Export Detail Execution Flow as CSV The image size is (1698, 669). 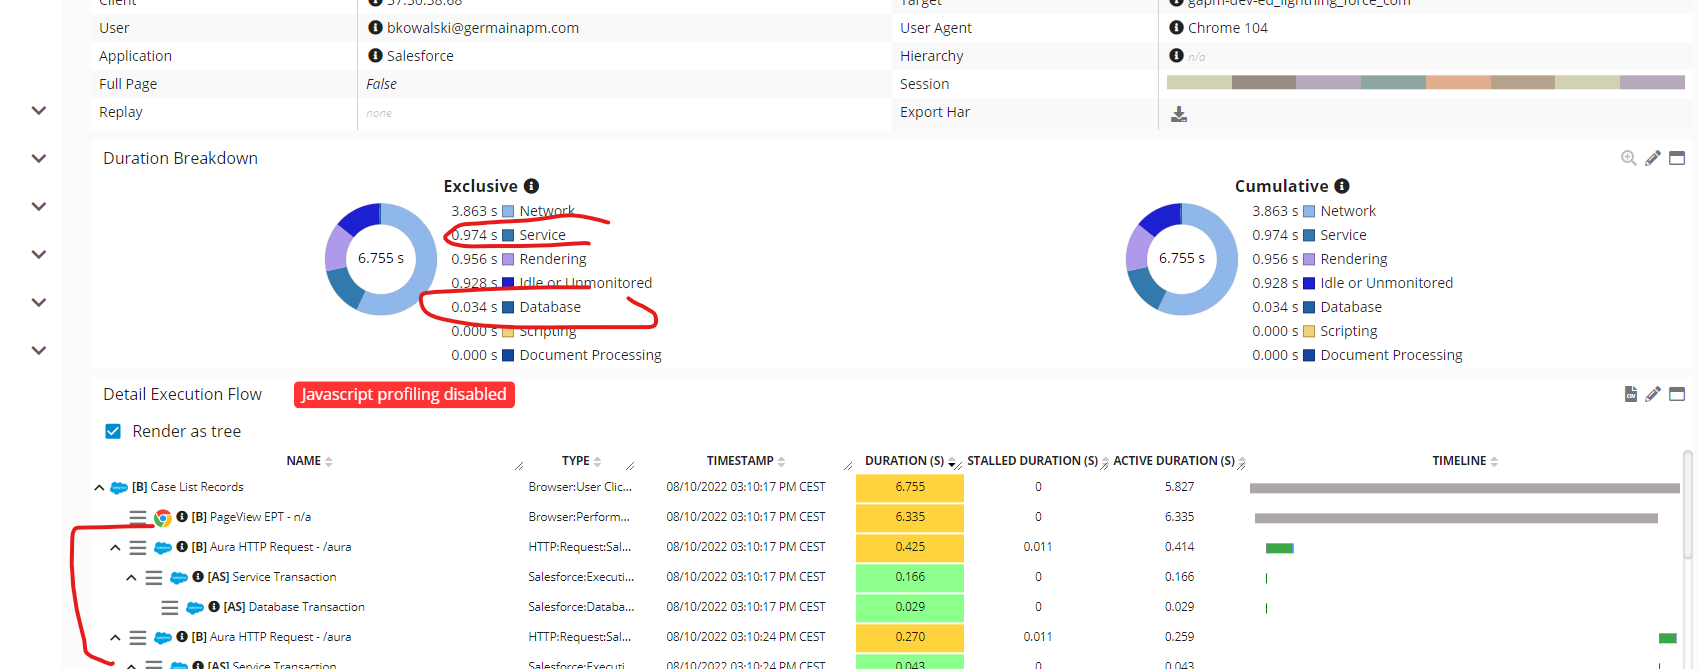(1630, 394)
